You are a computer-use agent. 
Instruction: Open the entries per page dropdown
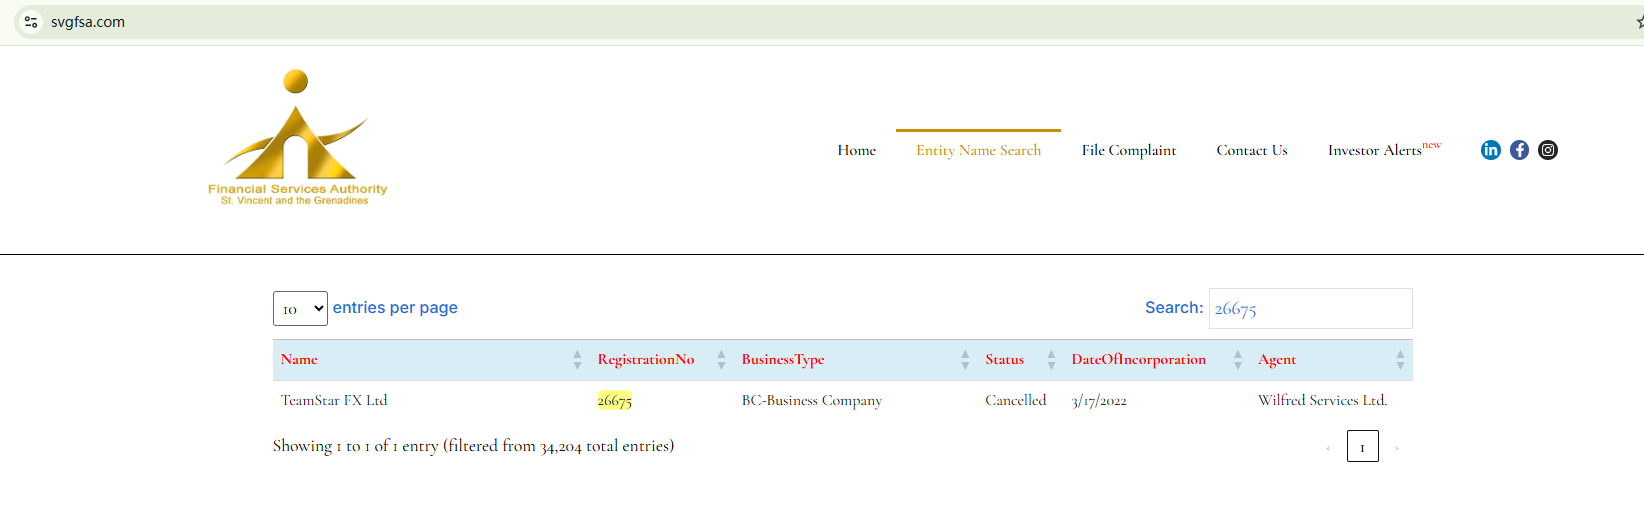pyautogui.click(x=300, y=308)
